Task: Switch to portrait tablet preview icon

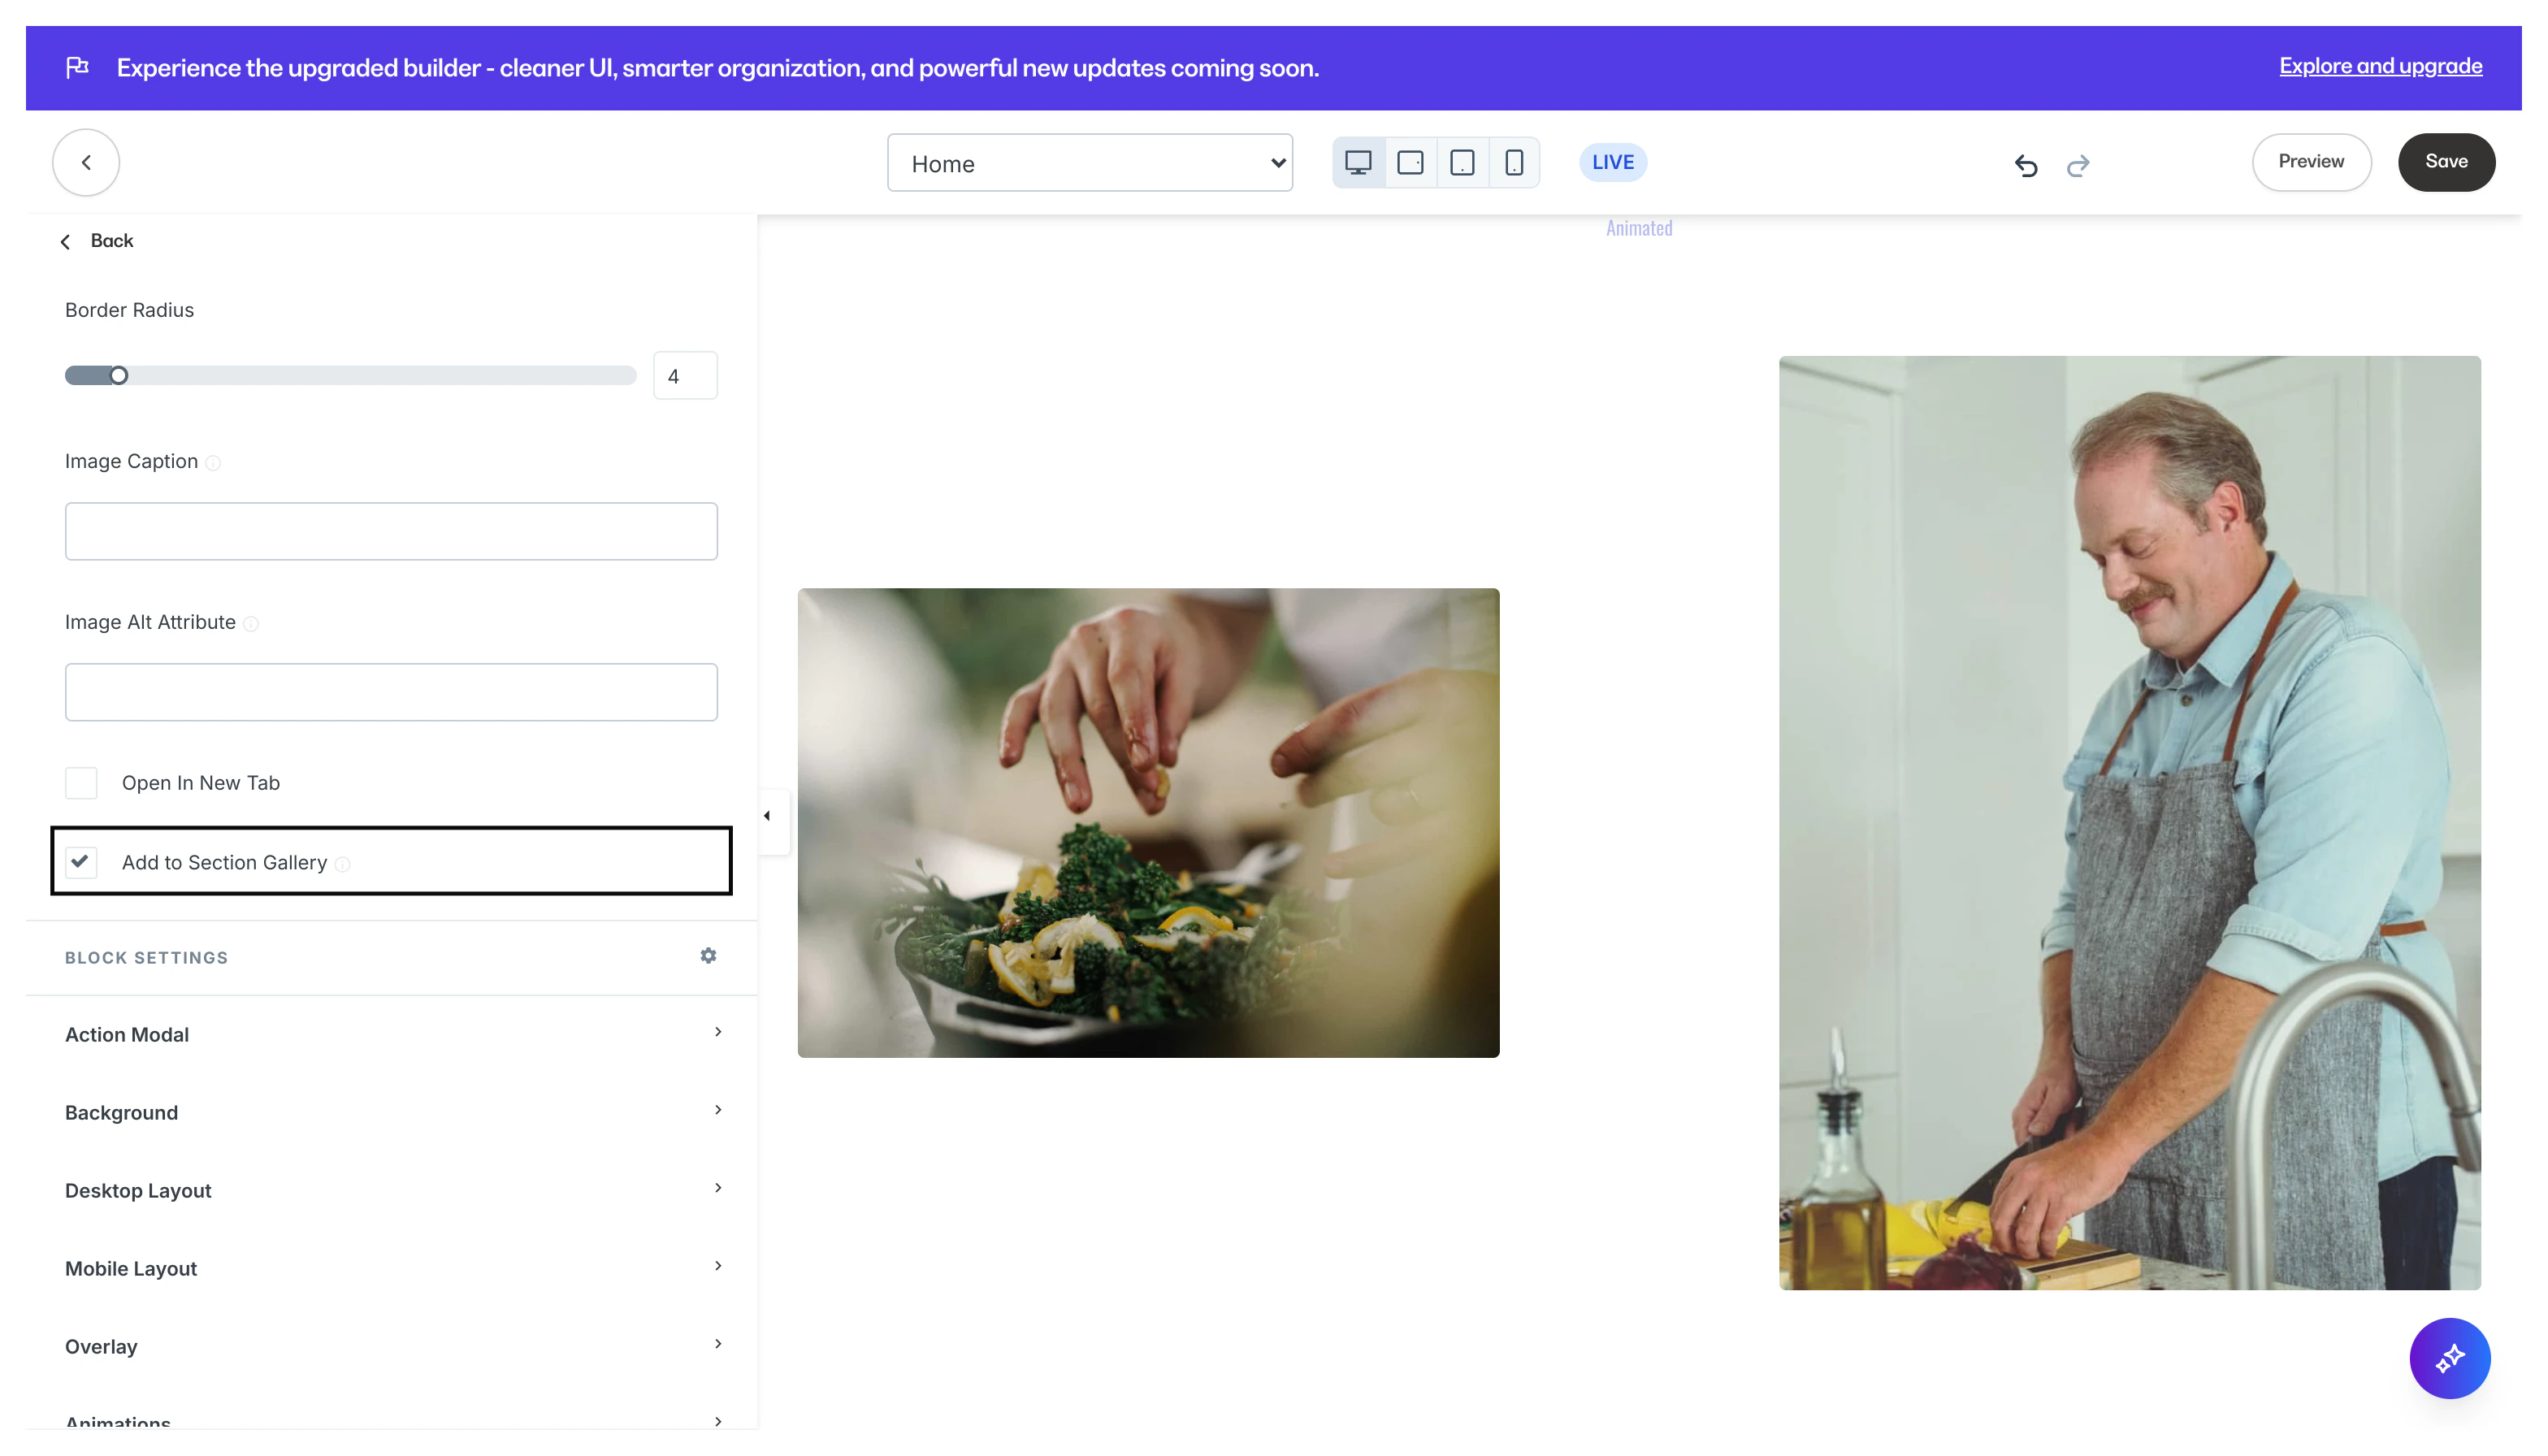Action: 1462,163
